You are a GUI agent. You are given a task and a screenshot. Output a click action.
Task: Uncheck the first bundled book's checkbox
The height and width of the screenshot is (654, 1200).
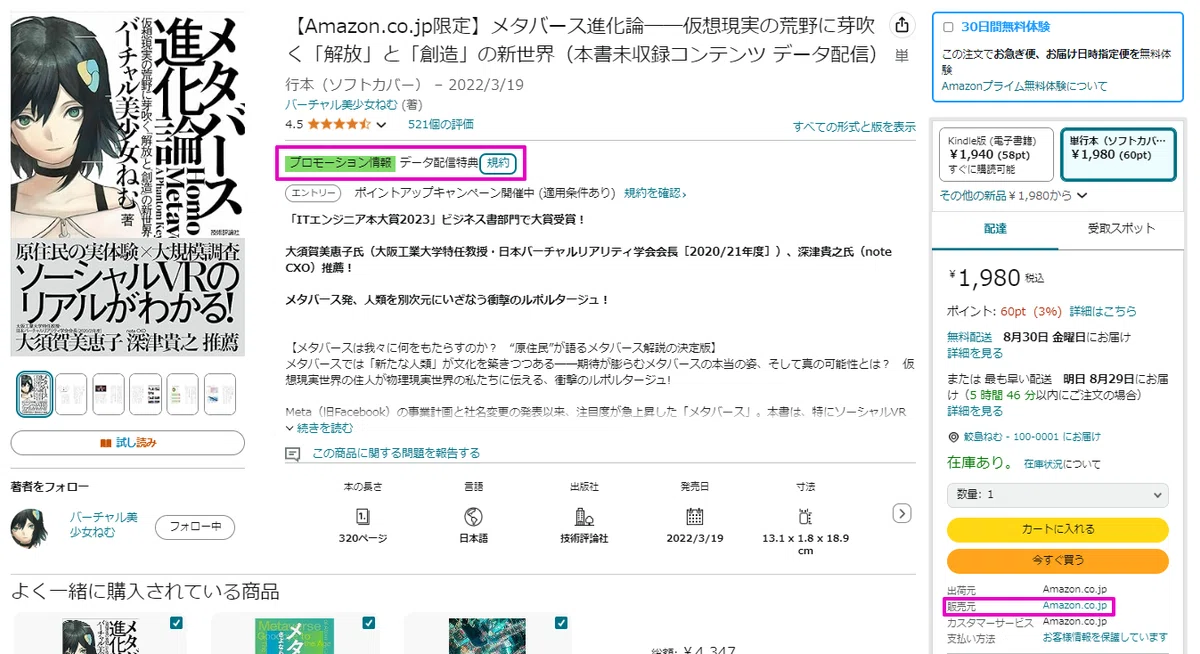pos(177,622)
